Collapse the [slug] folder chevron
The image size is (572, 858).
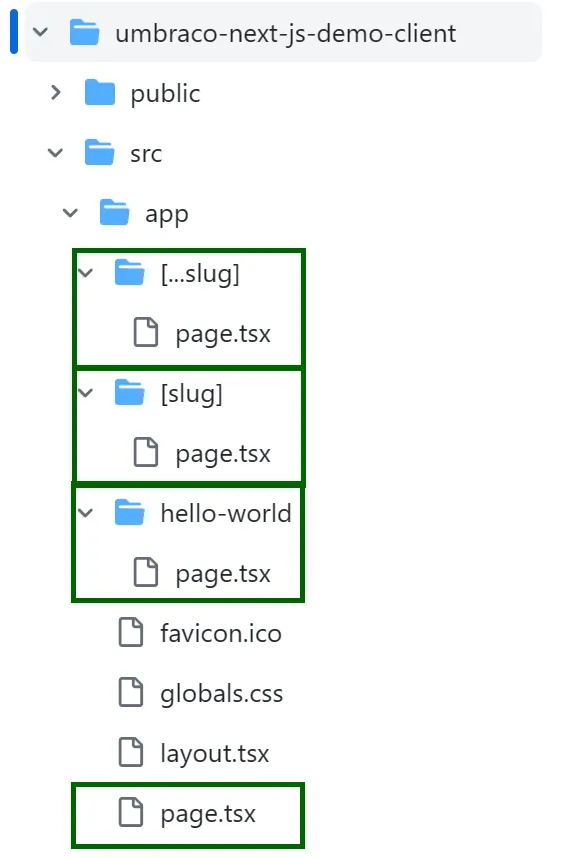pos(86,393)
